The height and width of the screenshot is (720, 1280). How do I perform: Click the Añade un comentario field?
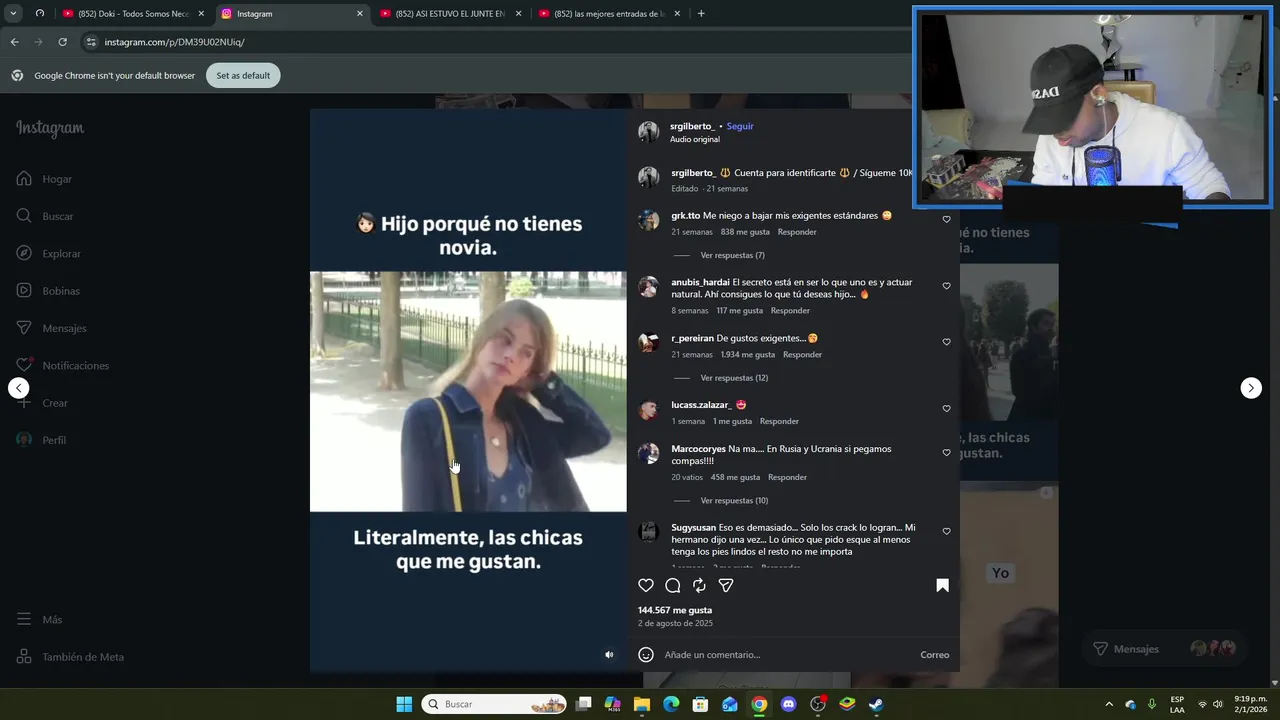tap(787, 655)
